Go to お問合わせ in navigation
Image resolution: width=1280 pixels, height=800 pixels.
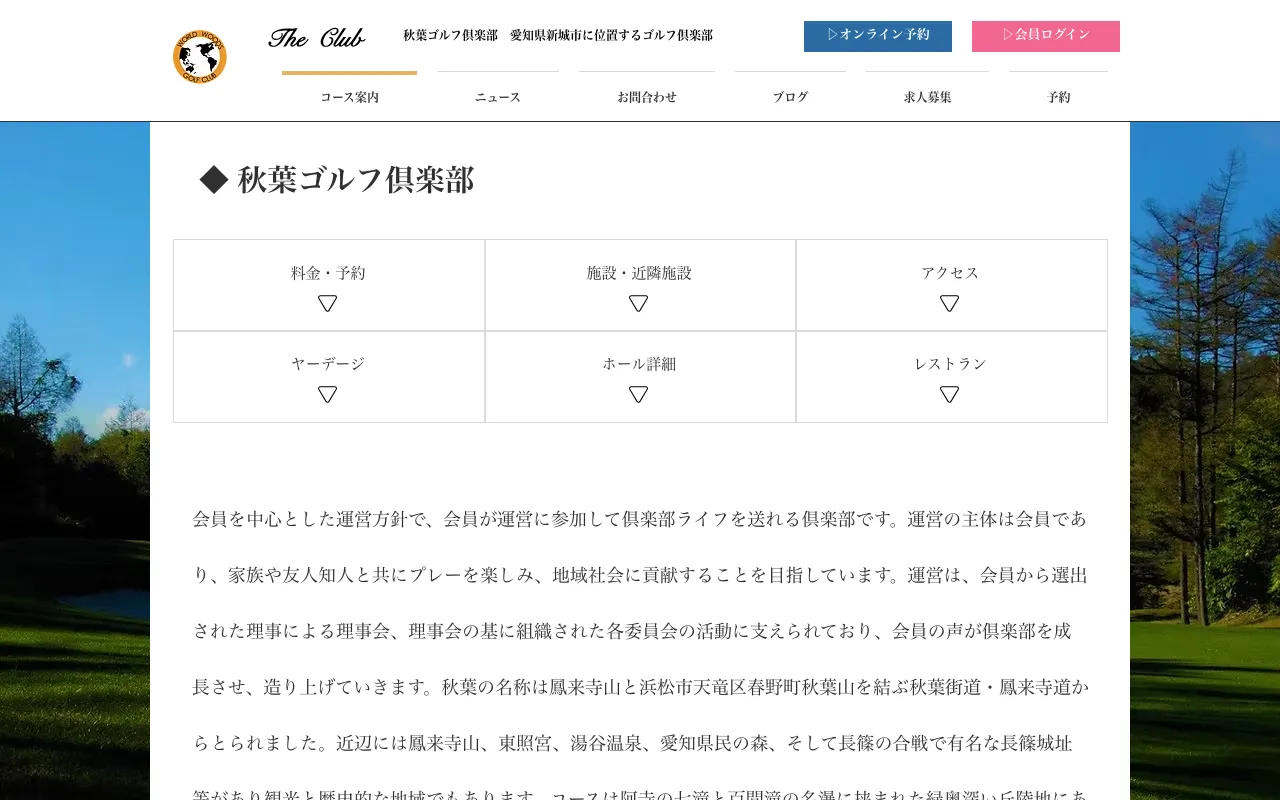pyautogui.click(x=647, y=97)
